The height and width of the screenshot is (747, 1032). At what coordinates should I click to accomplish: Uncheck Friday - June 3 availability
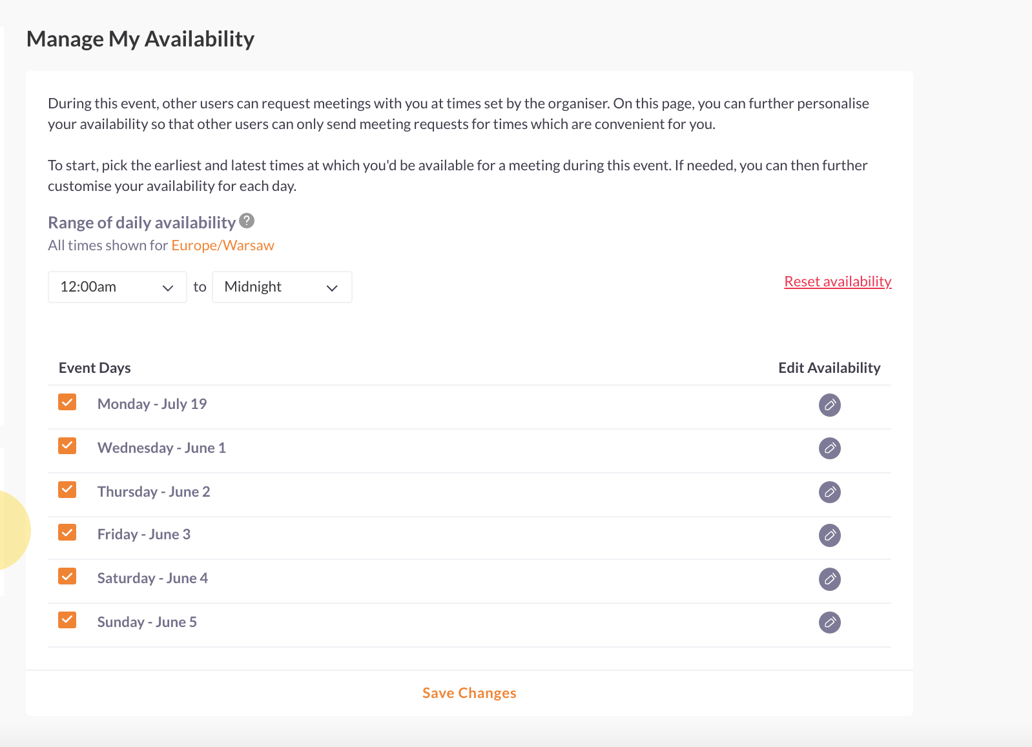coord(66,532)
